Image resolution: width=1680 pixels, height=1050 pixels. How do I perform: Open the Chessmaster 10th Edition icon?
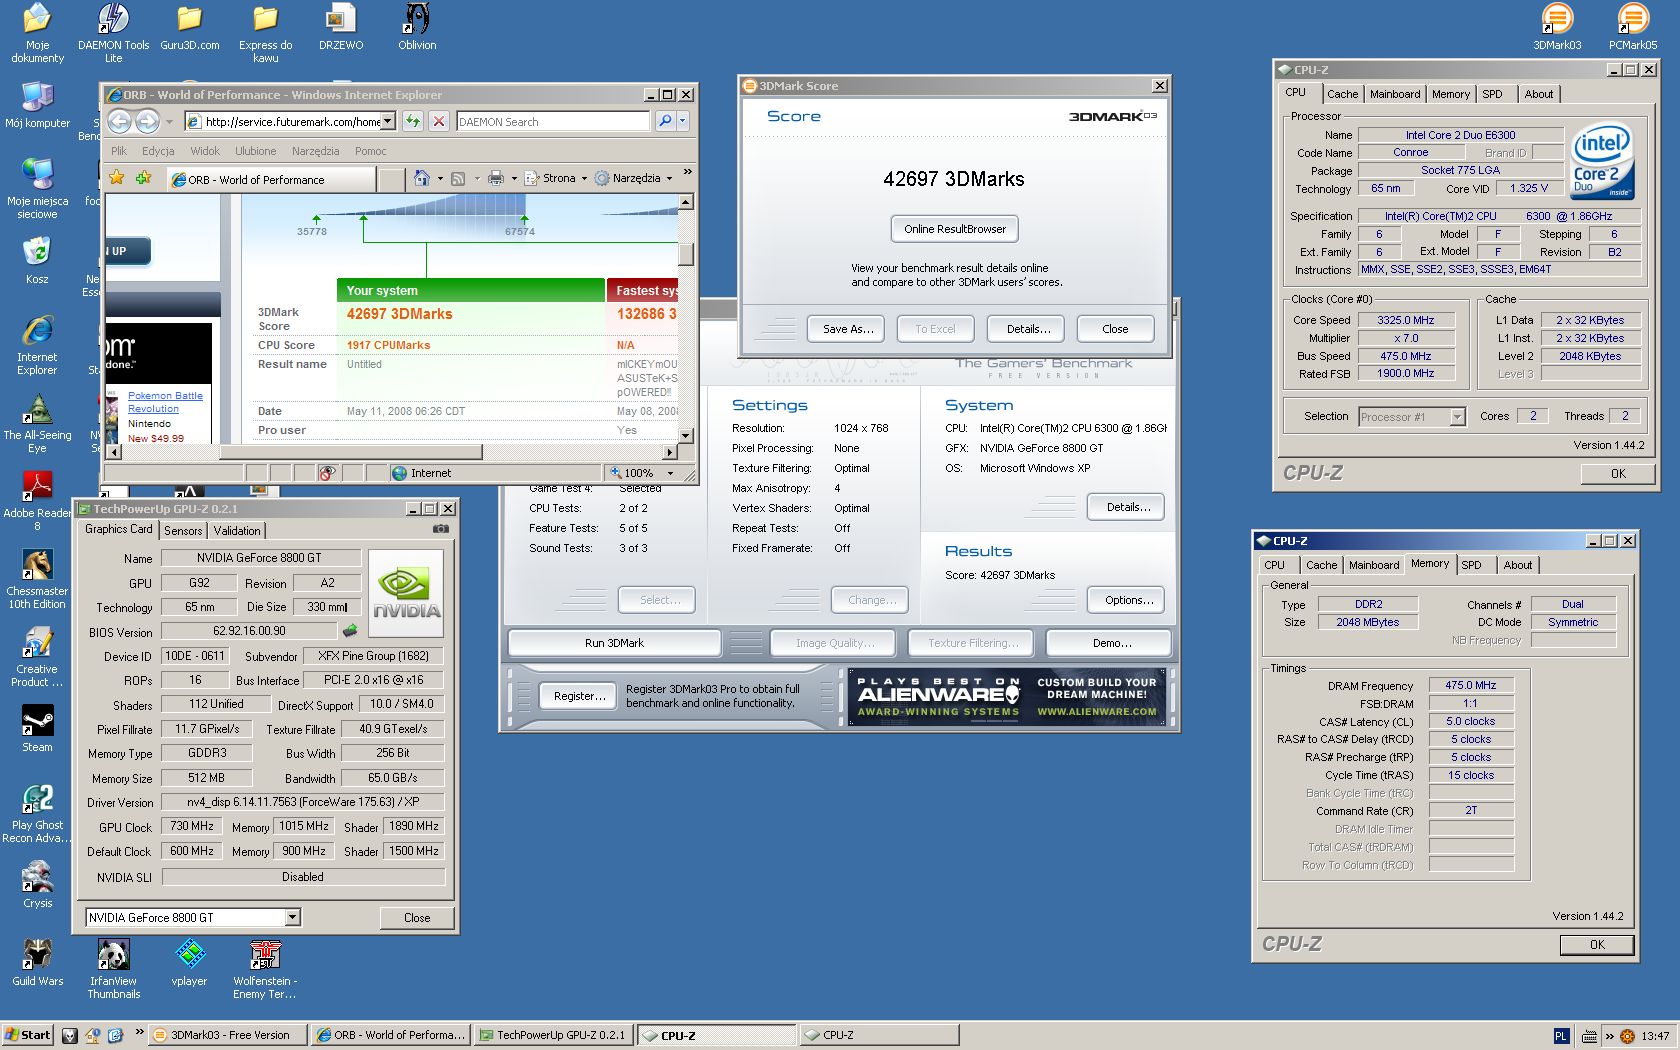click(37, 580)
